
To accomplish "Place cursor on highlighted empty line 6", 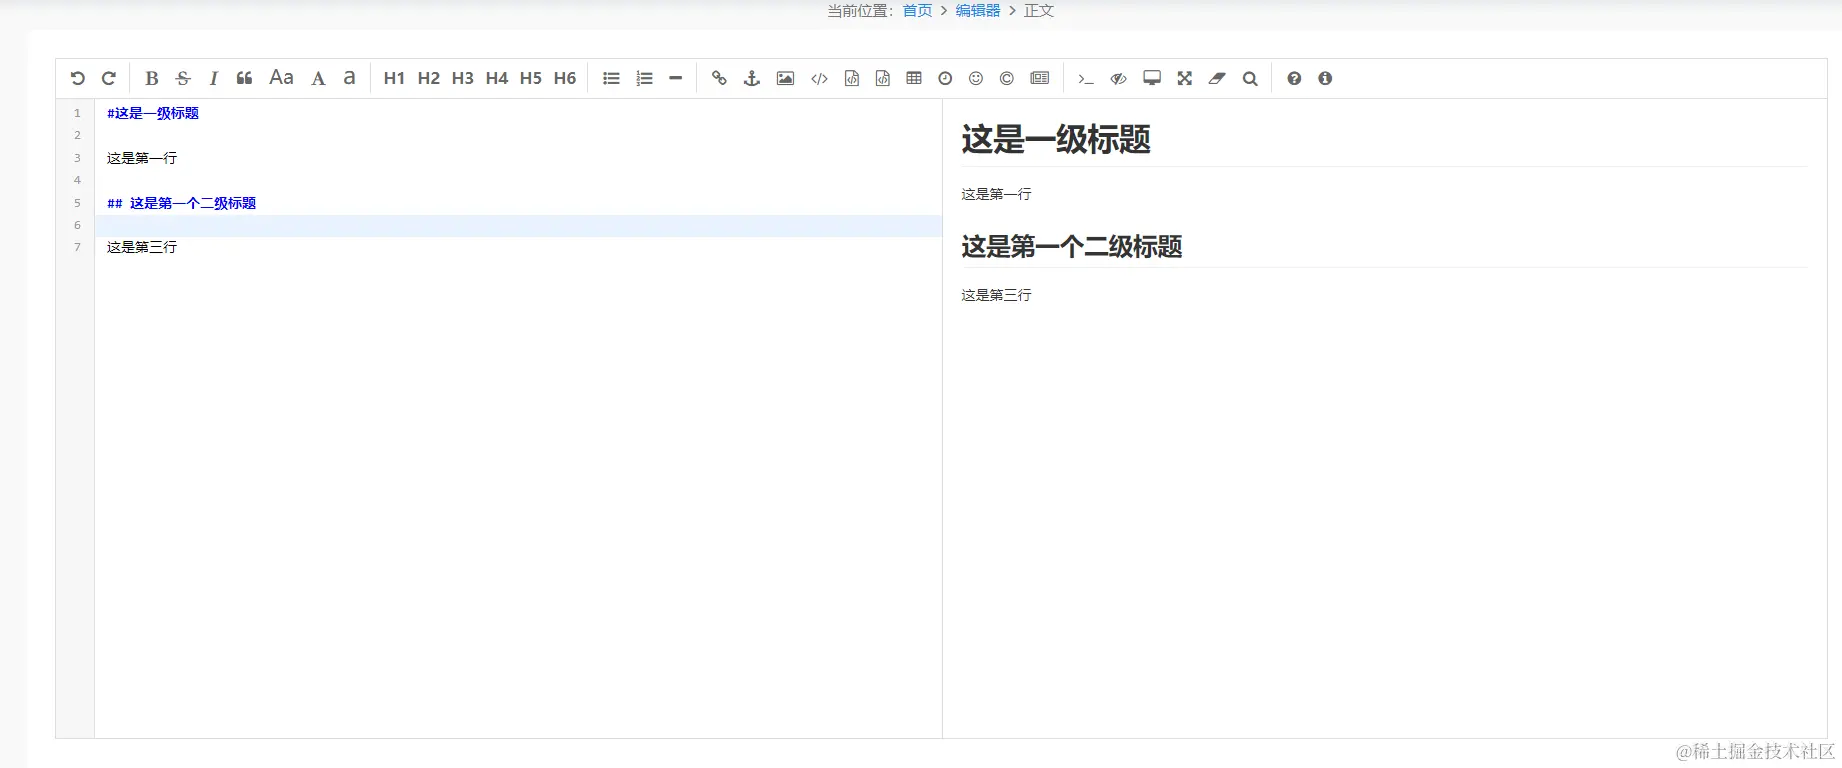I will pos(518,225).
